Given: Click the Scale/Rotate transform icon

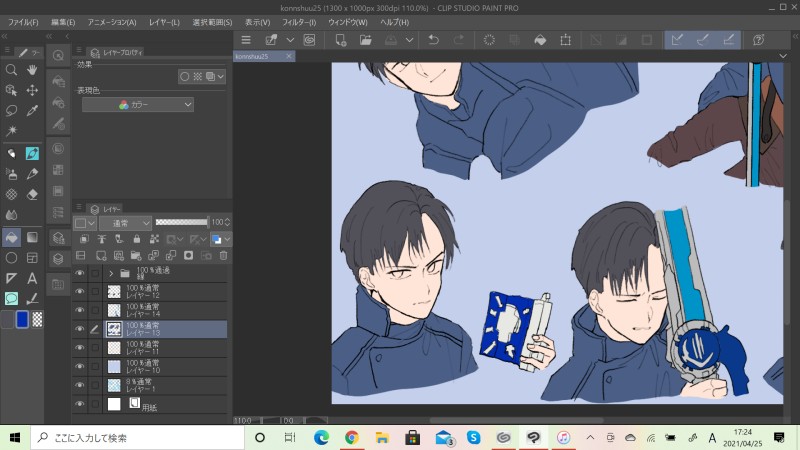Looking at the screenshot, I should (565, 40).
